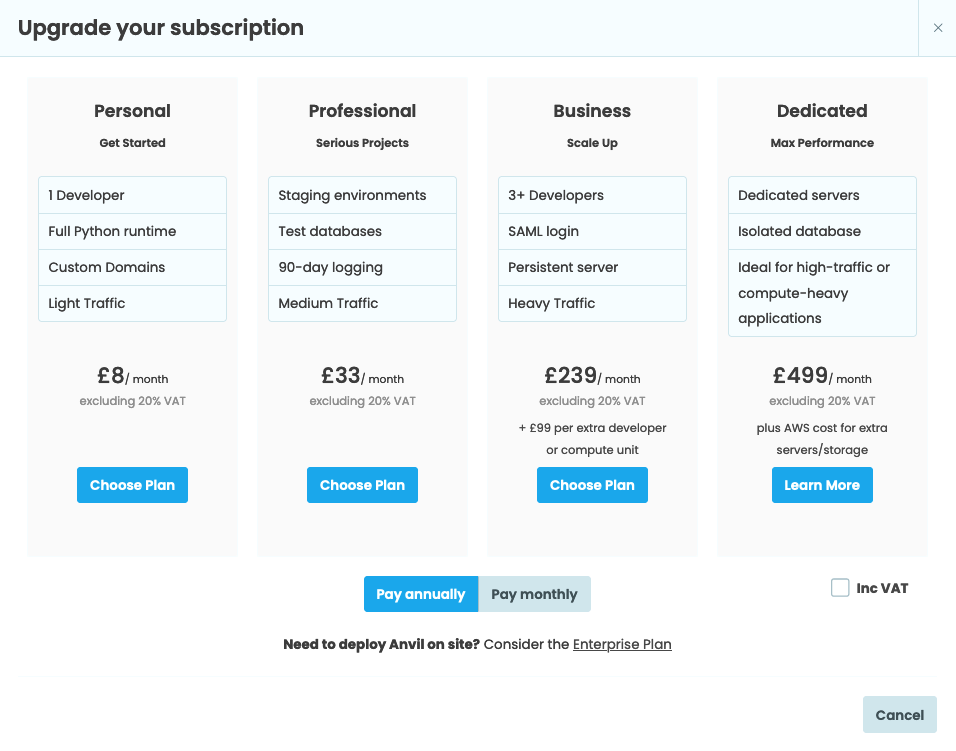956x751 pixels.
Task: Choose Plan for the Personal tier
Action: tap(132, 484)
